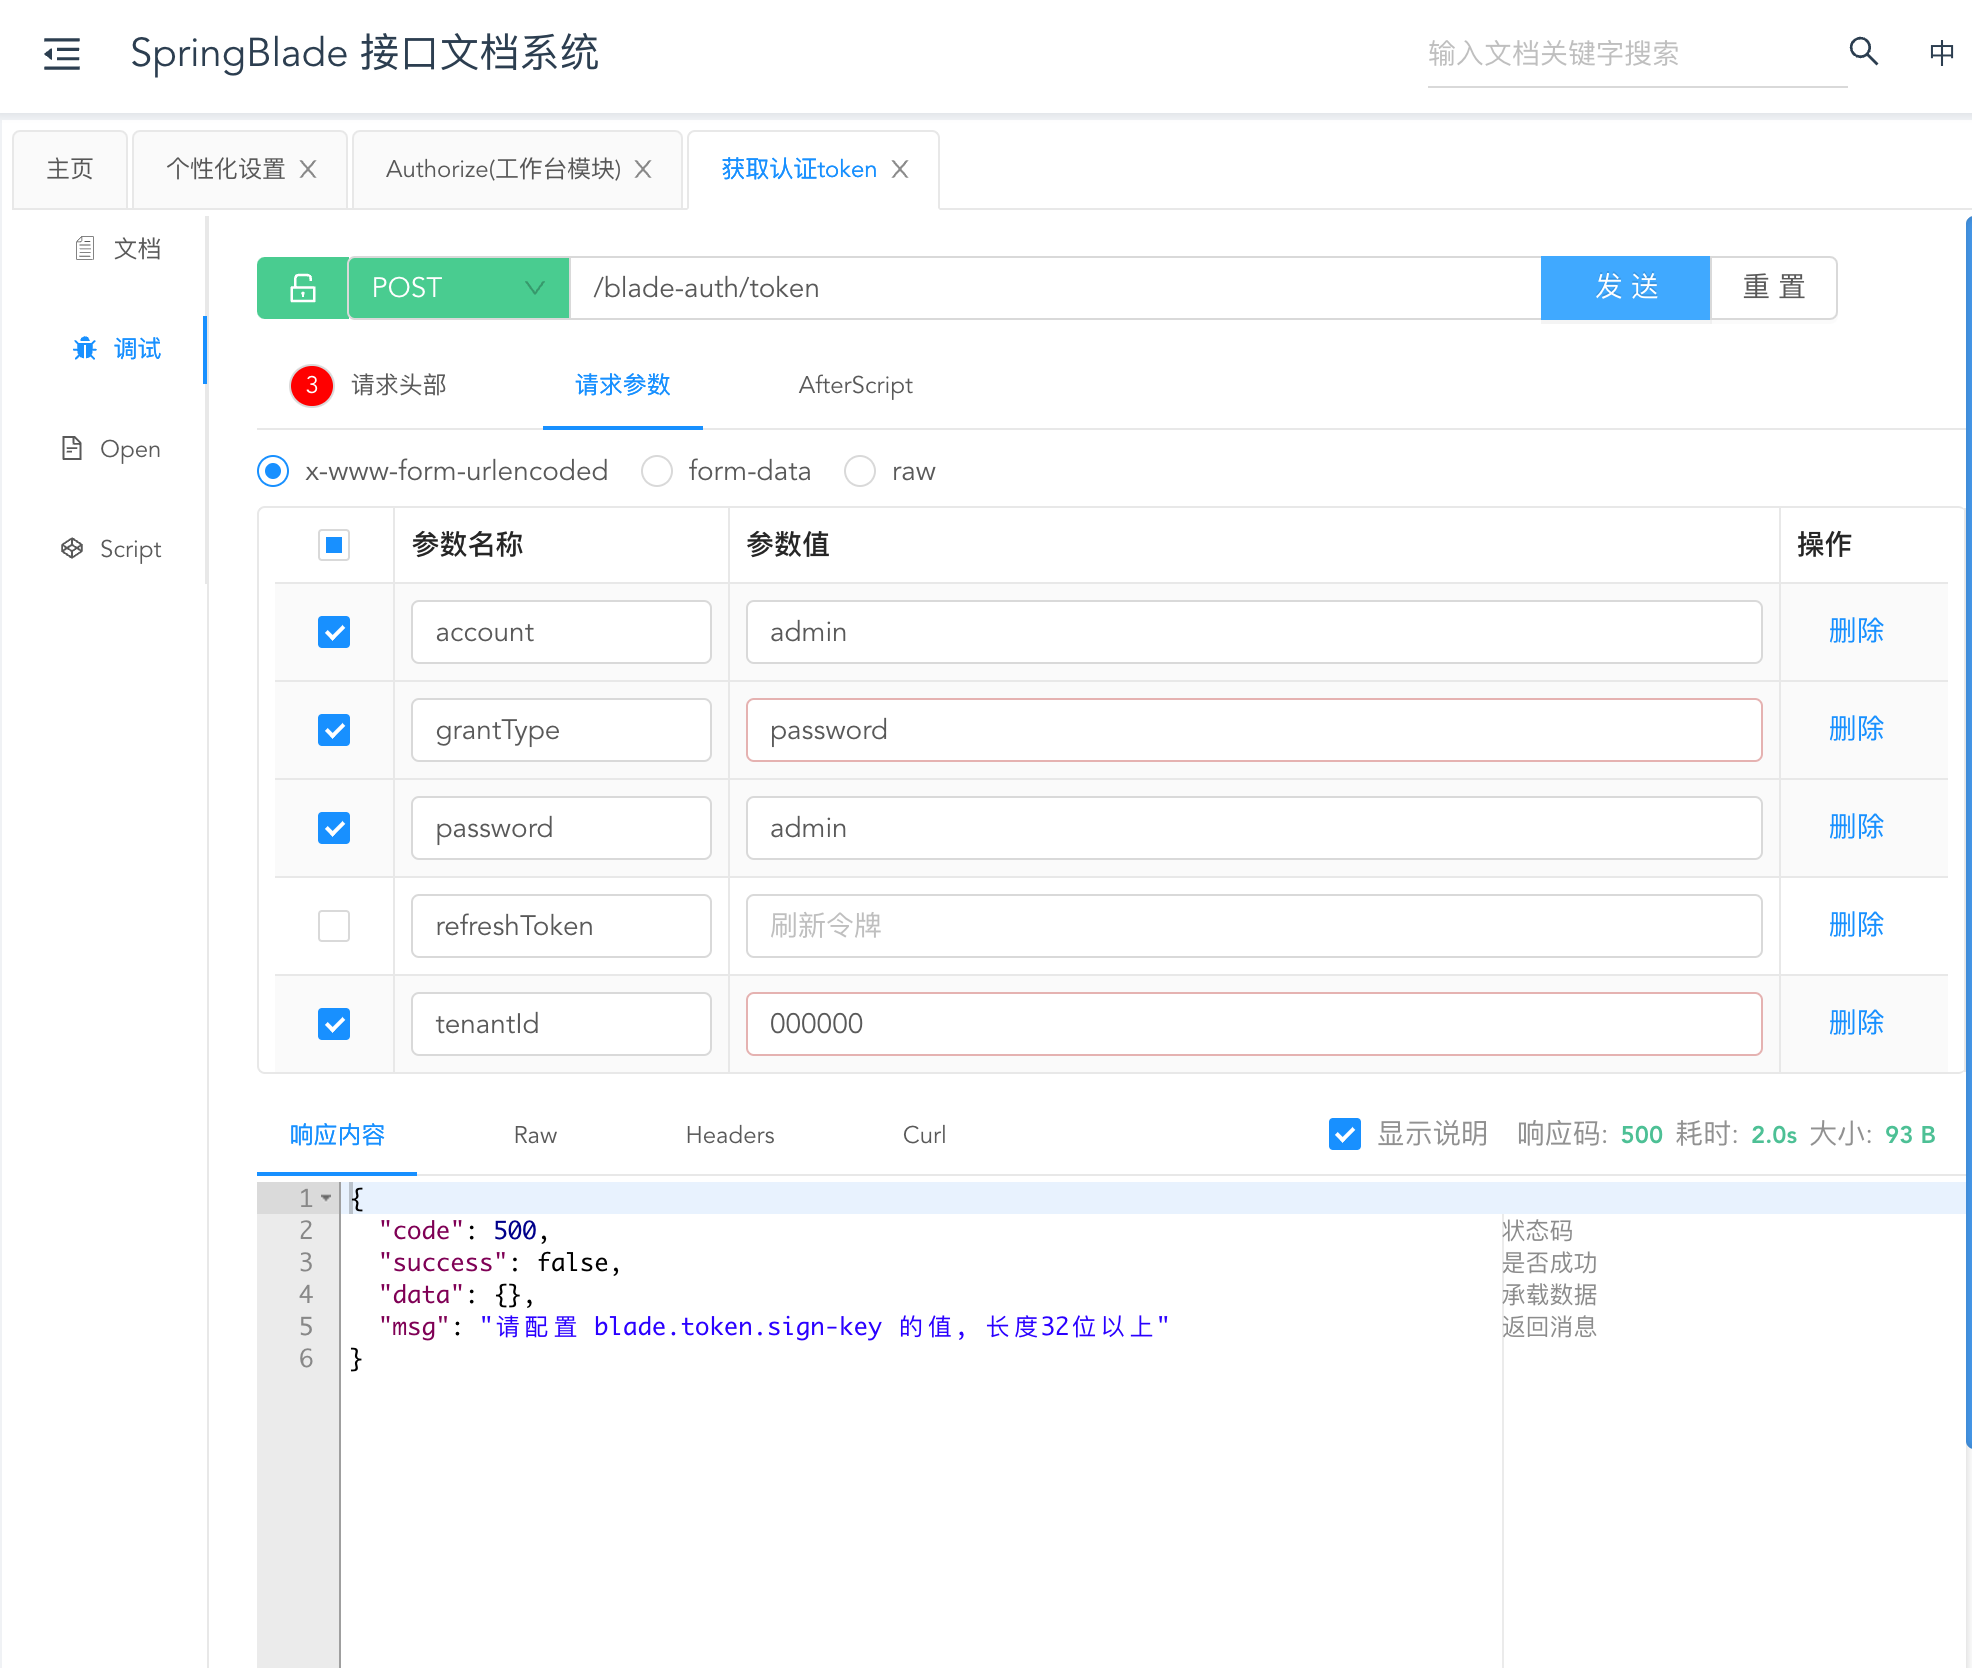The image size is (1972, 1668).
Task: Select the raw radio button
Action: point(860,471)
